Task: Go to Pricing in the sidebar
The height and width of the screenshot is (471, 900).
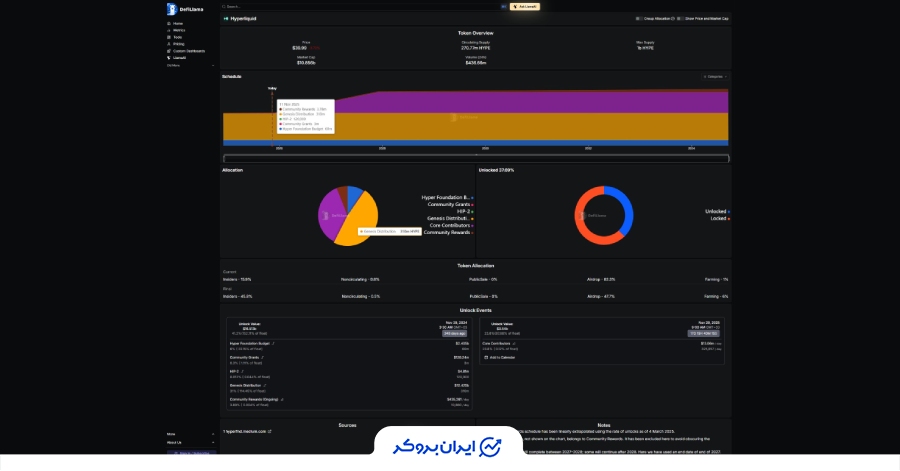Action: [x=178, y=44]
